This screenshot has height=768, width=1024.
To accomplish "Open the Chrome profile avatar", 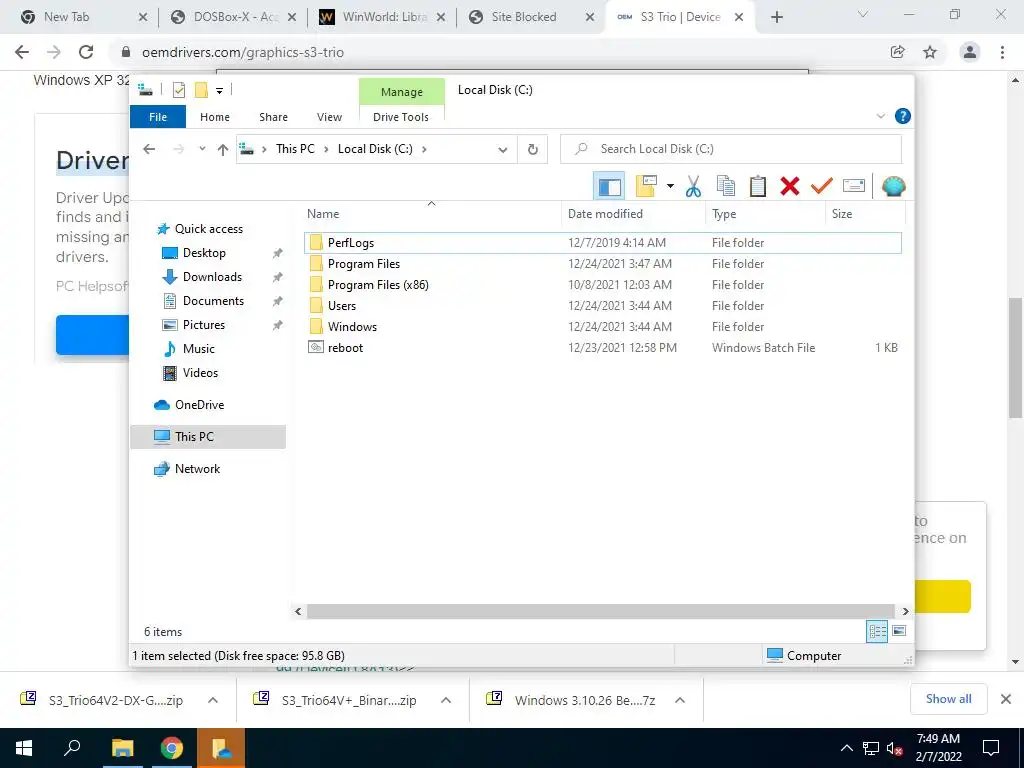I will tap(970, 52).
